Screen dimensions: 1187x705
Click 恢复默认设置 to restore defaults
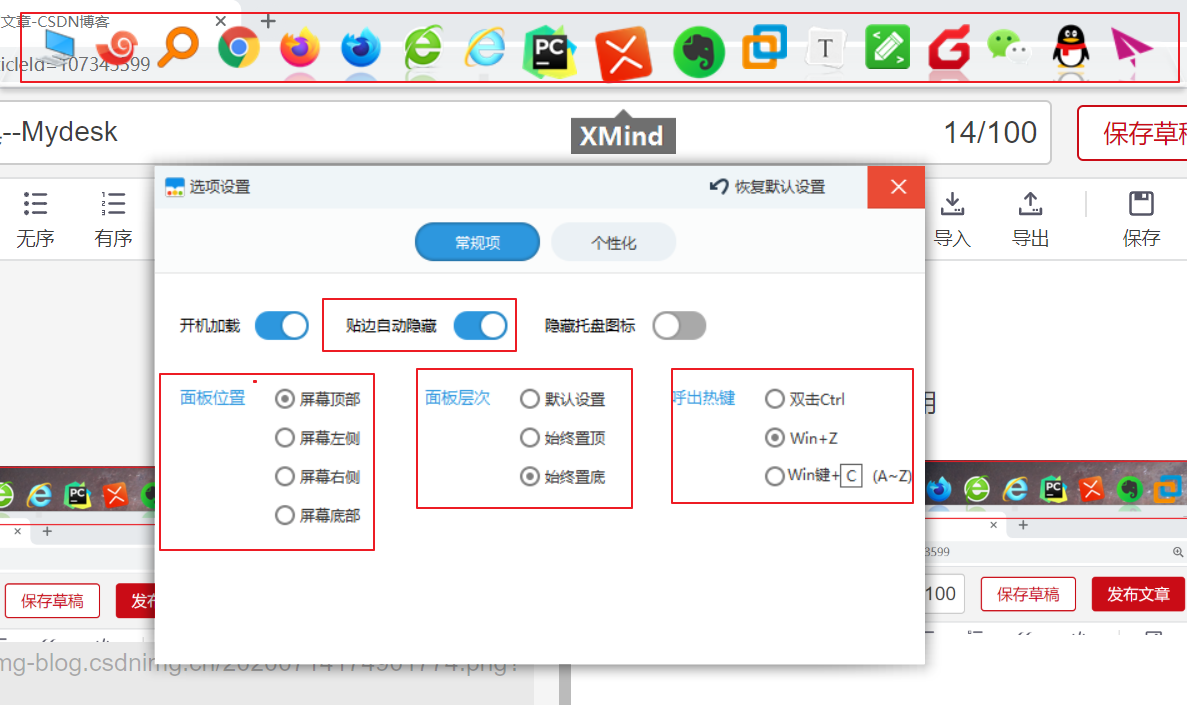point(767,186)
